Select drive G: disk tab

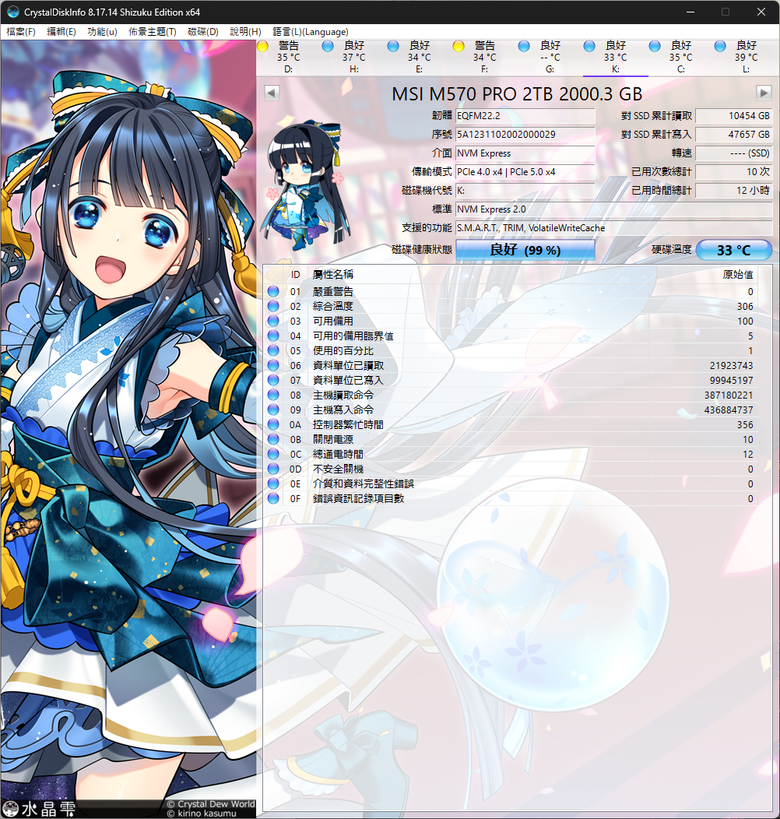tap(550, 57)
